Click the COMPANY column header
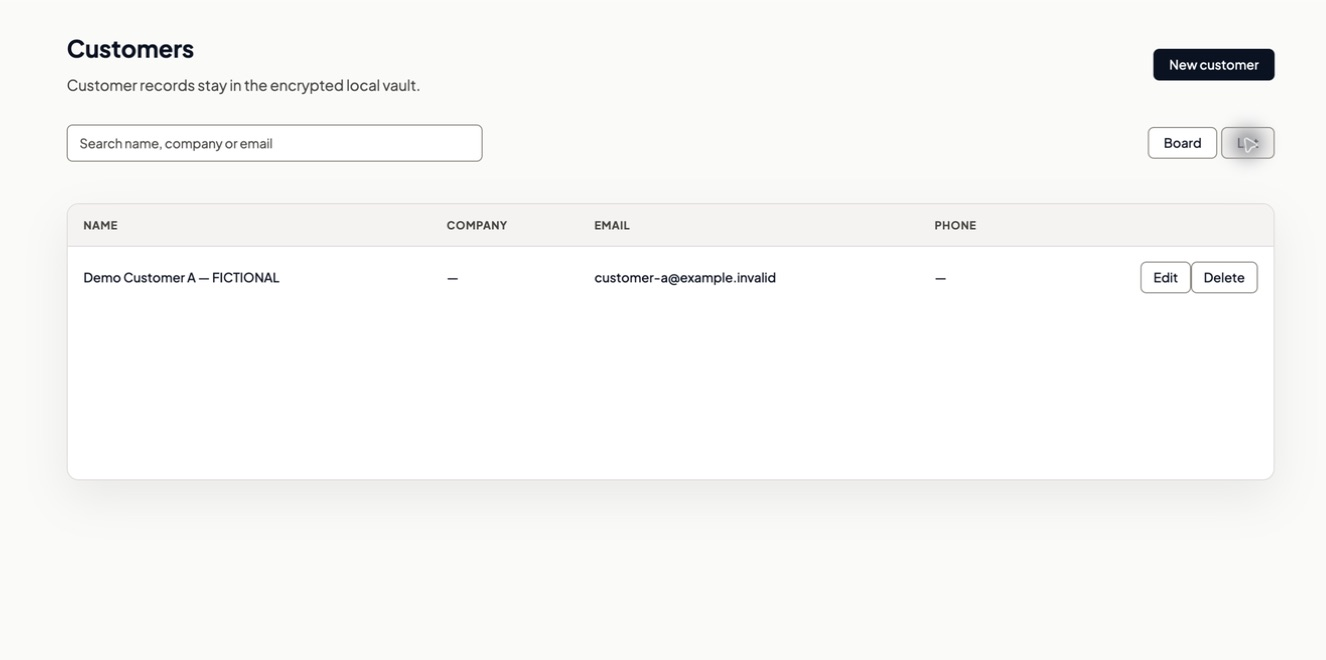 (477, 225)
